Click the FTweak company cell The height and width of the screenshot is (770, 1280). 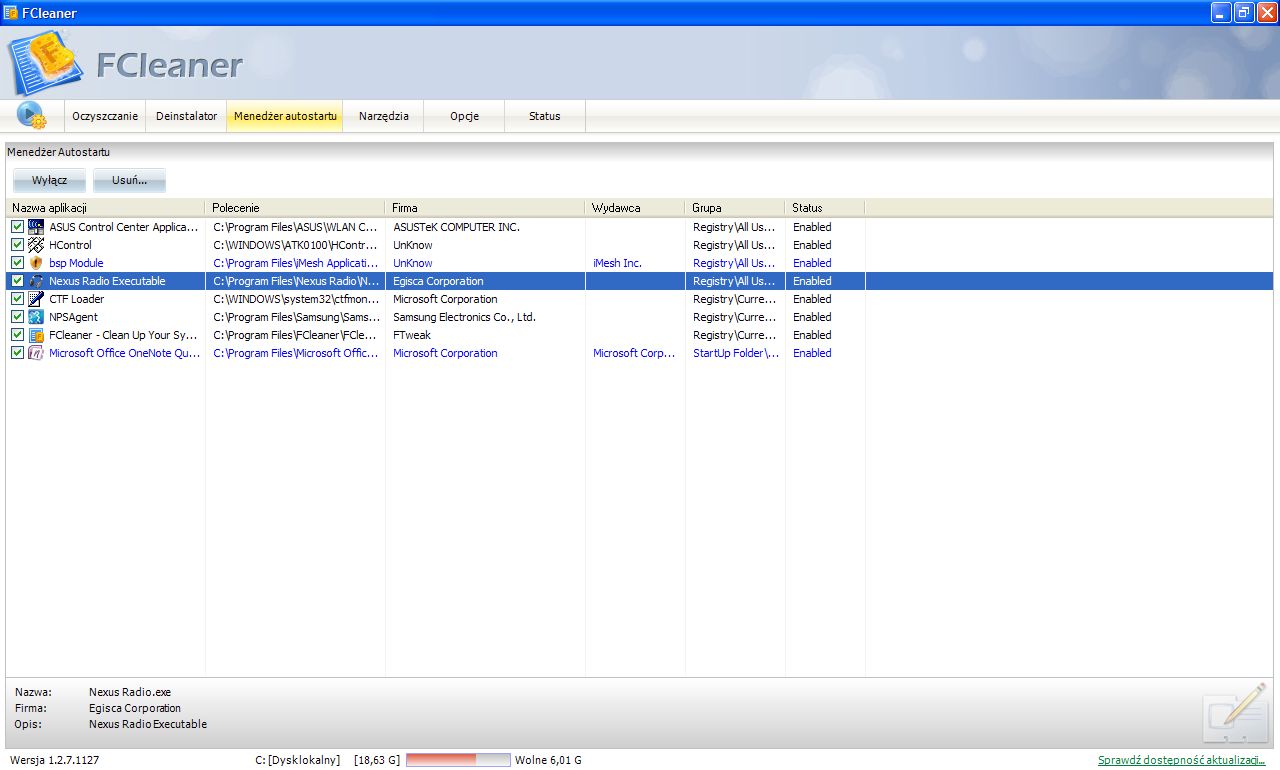click(x=412, y=335)
